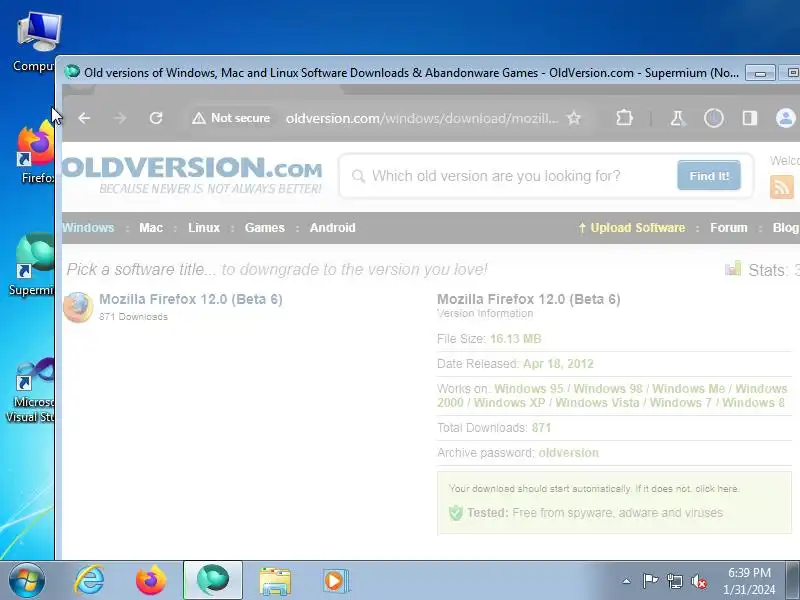Select the Supermium desktop shortcut

(x=33, y=265)
